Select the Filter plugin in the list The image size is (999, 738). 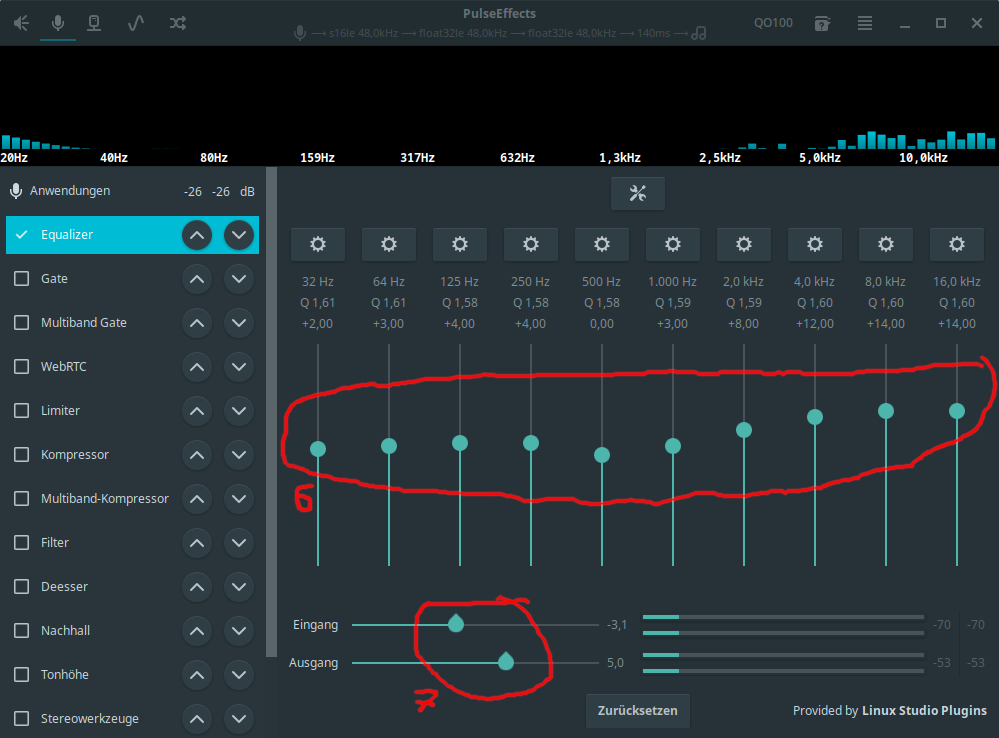[x=54, y=543]
